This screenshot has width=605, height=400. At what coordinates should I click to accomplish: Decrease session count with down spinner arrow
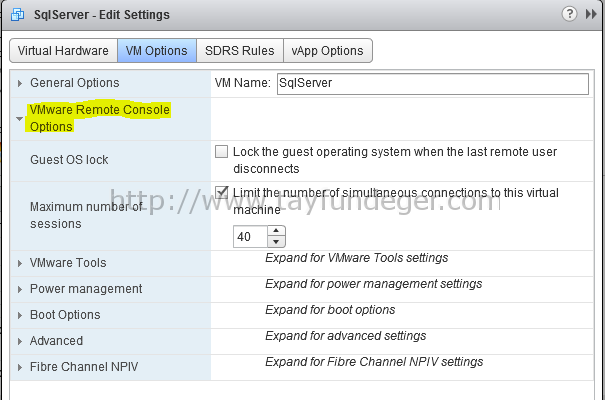coord(276,242)
